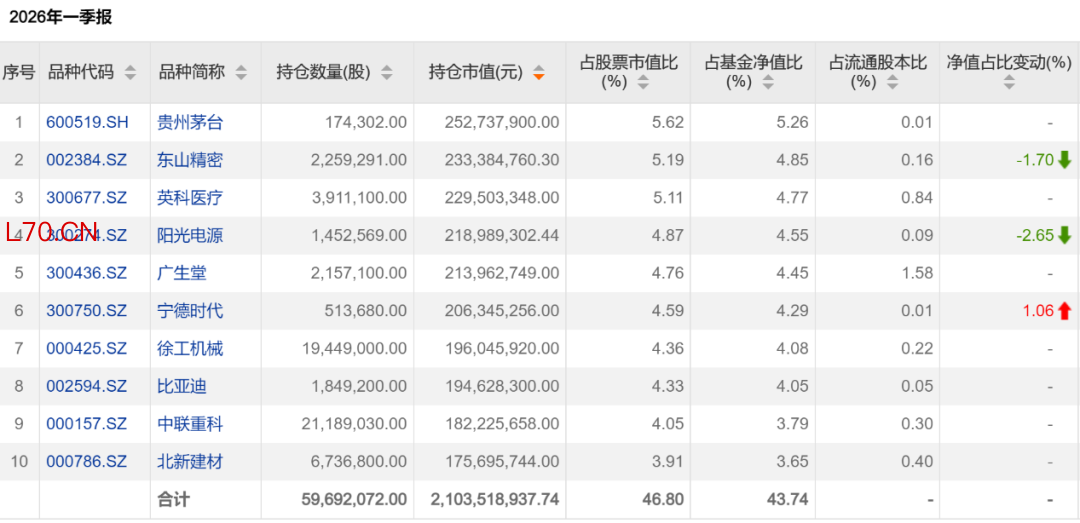Open stock code 300750.SZ link
The height and width of the screenshot is (523, 1080).
pyautogui.click(x=87, y=311)
